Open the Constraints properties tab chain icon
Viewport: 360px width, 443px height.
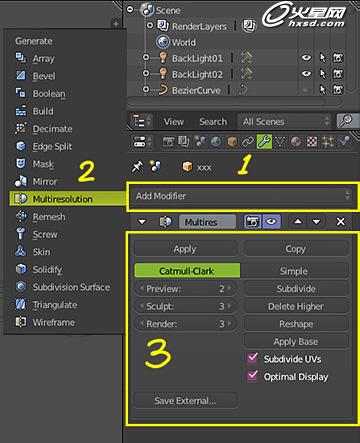(x=248, y=142)
